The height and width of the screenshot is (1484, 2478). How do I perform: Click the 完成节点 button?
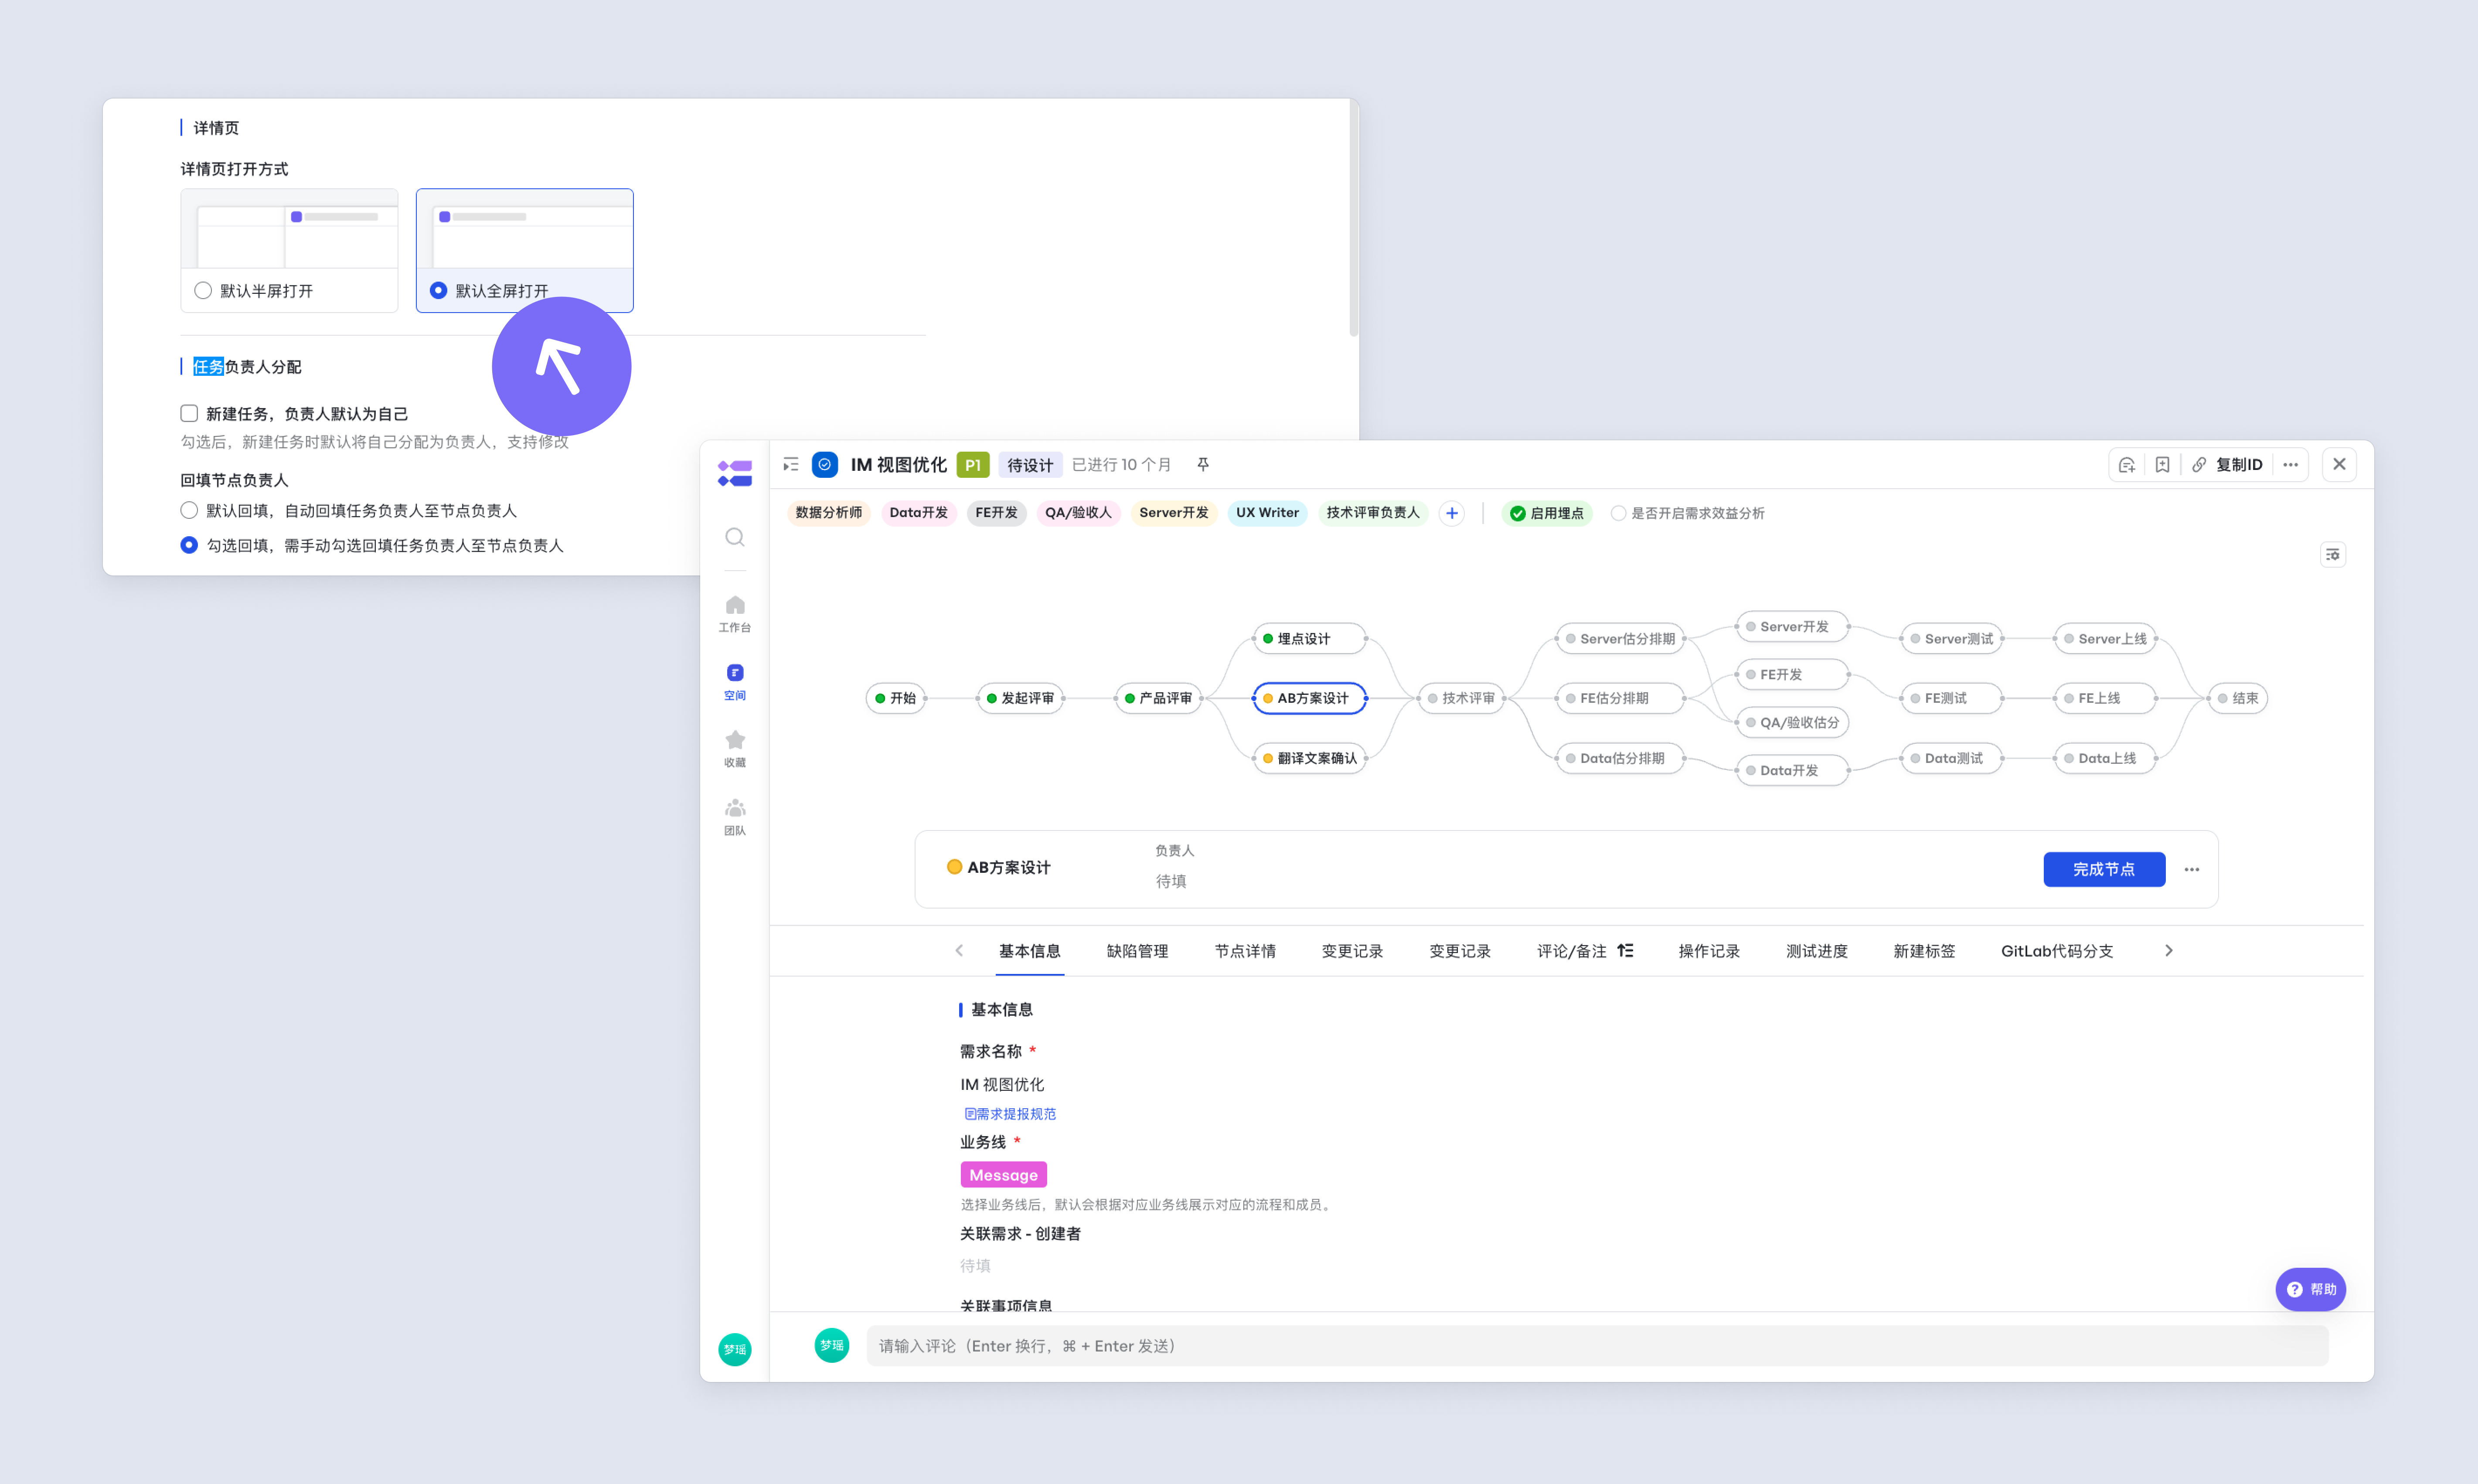tap(2104, 870)
